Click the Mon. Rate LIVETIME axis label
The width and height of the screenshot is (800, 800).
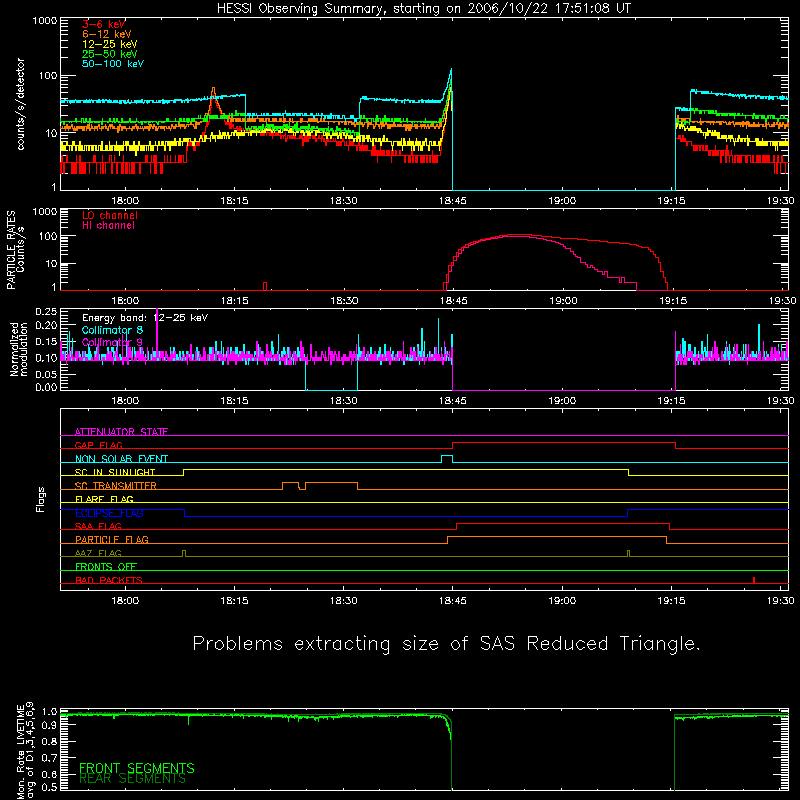coord(26,751)
